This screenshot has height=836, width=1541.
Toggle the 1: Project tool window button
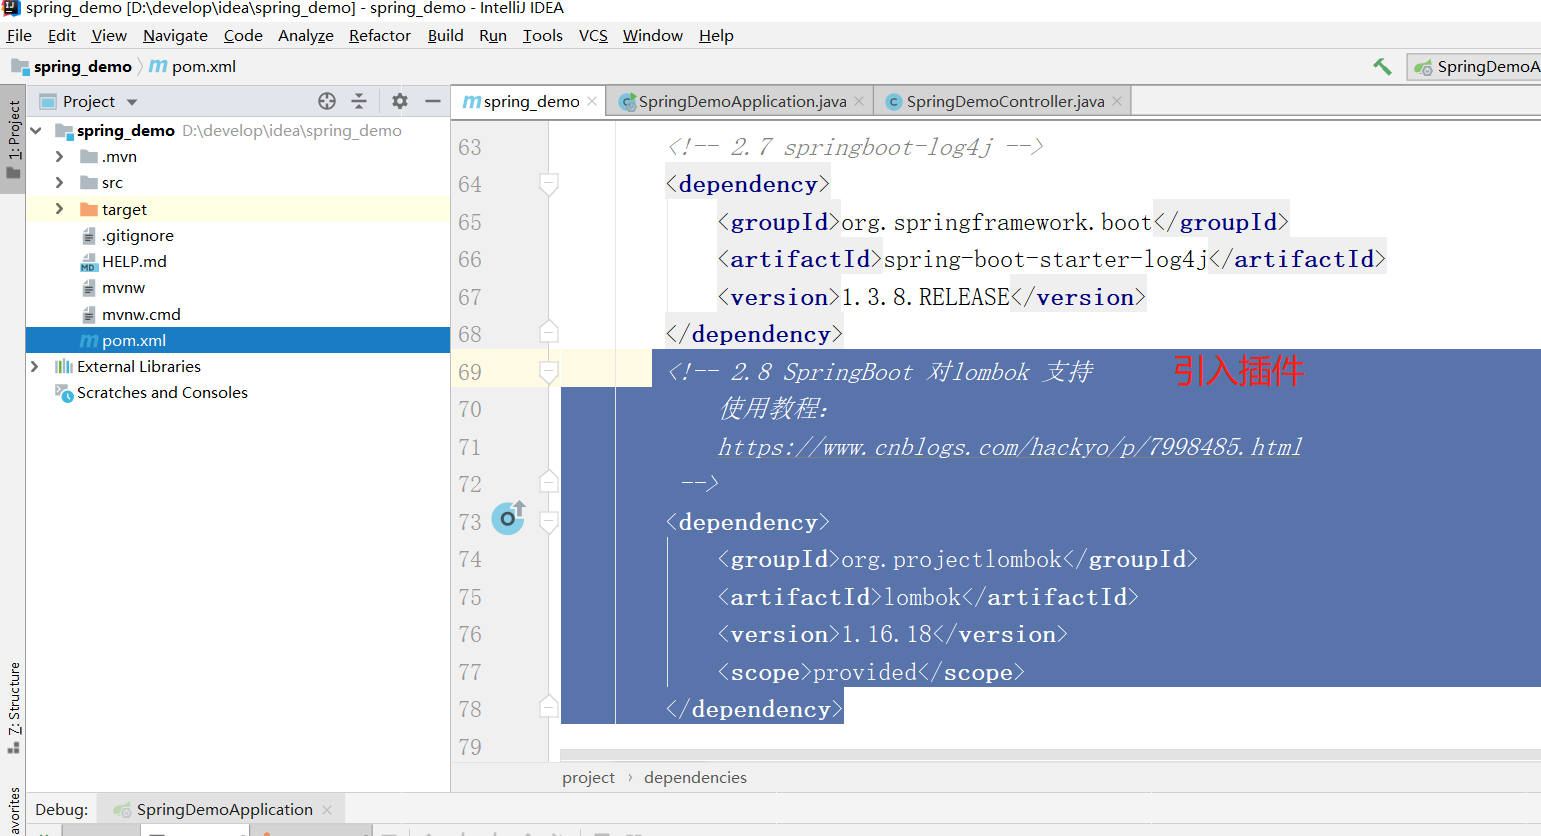pos(13,139)
